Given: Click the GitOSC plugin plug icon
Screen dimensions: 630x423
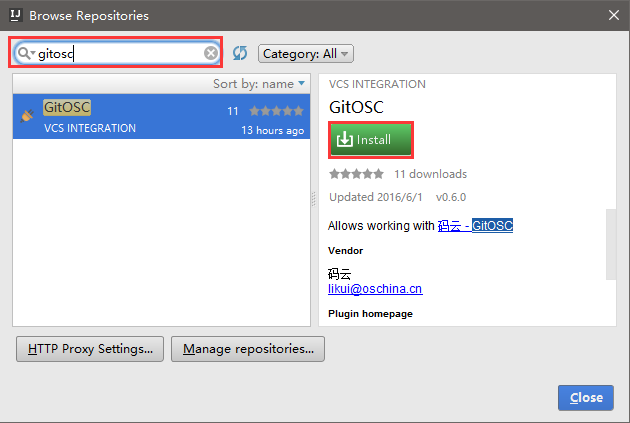Looking at the screenshot, I should tap(27, 116).
